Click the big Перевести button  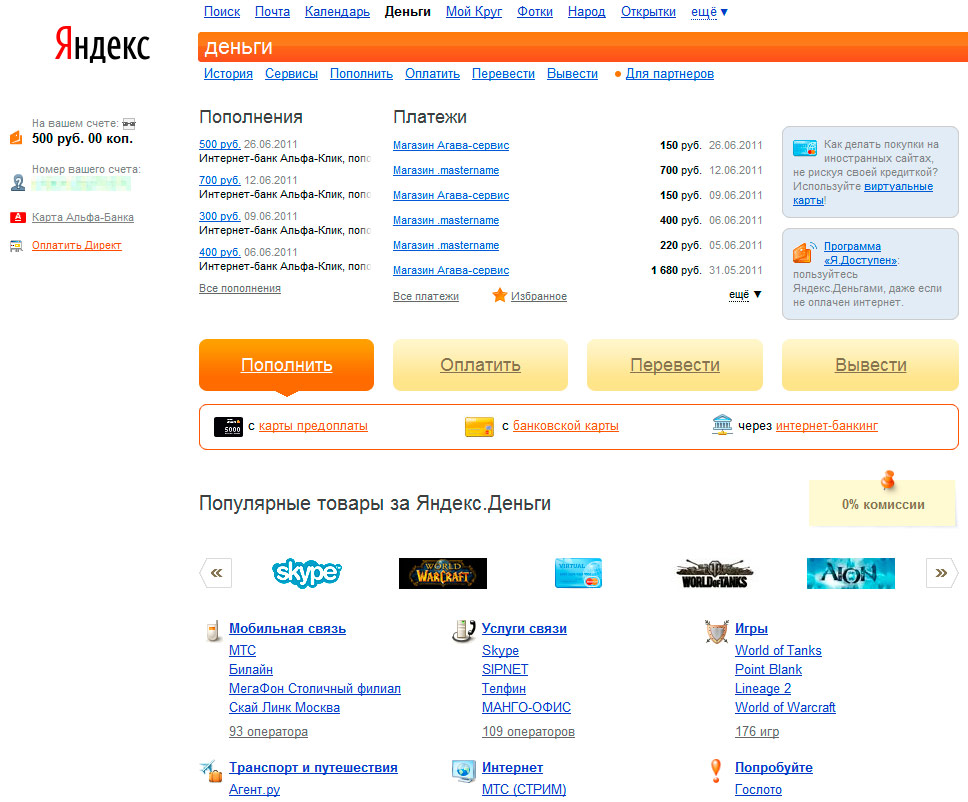click(x=675, y=365)
